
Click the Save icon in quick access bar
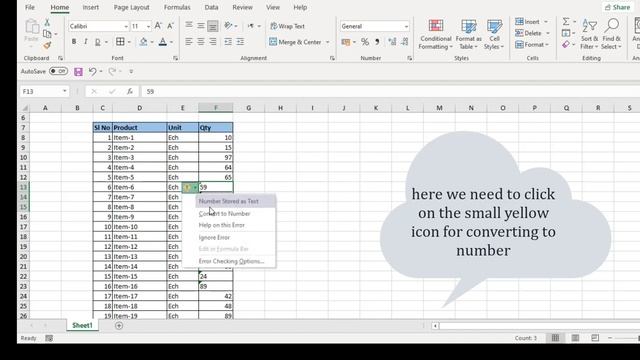tap(78, 72)
